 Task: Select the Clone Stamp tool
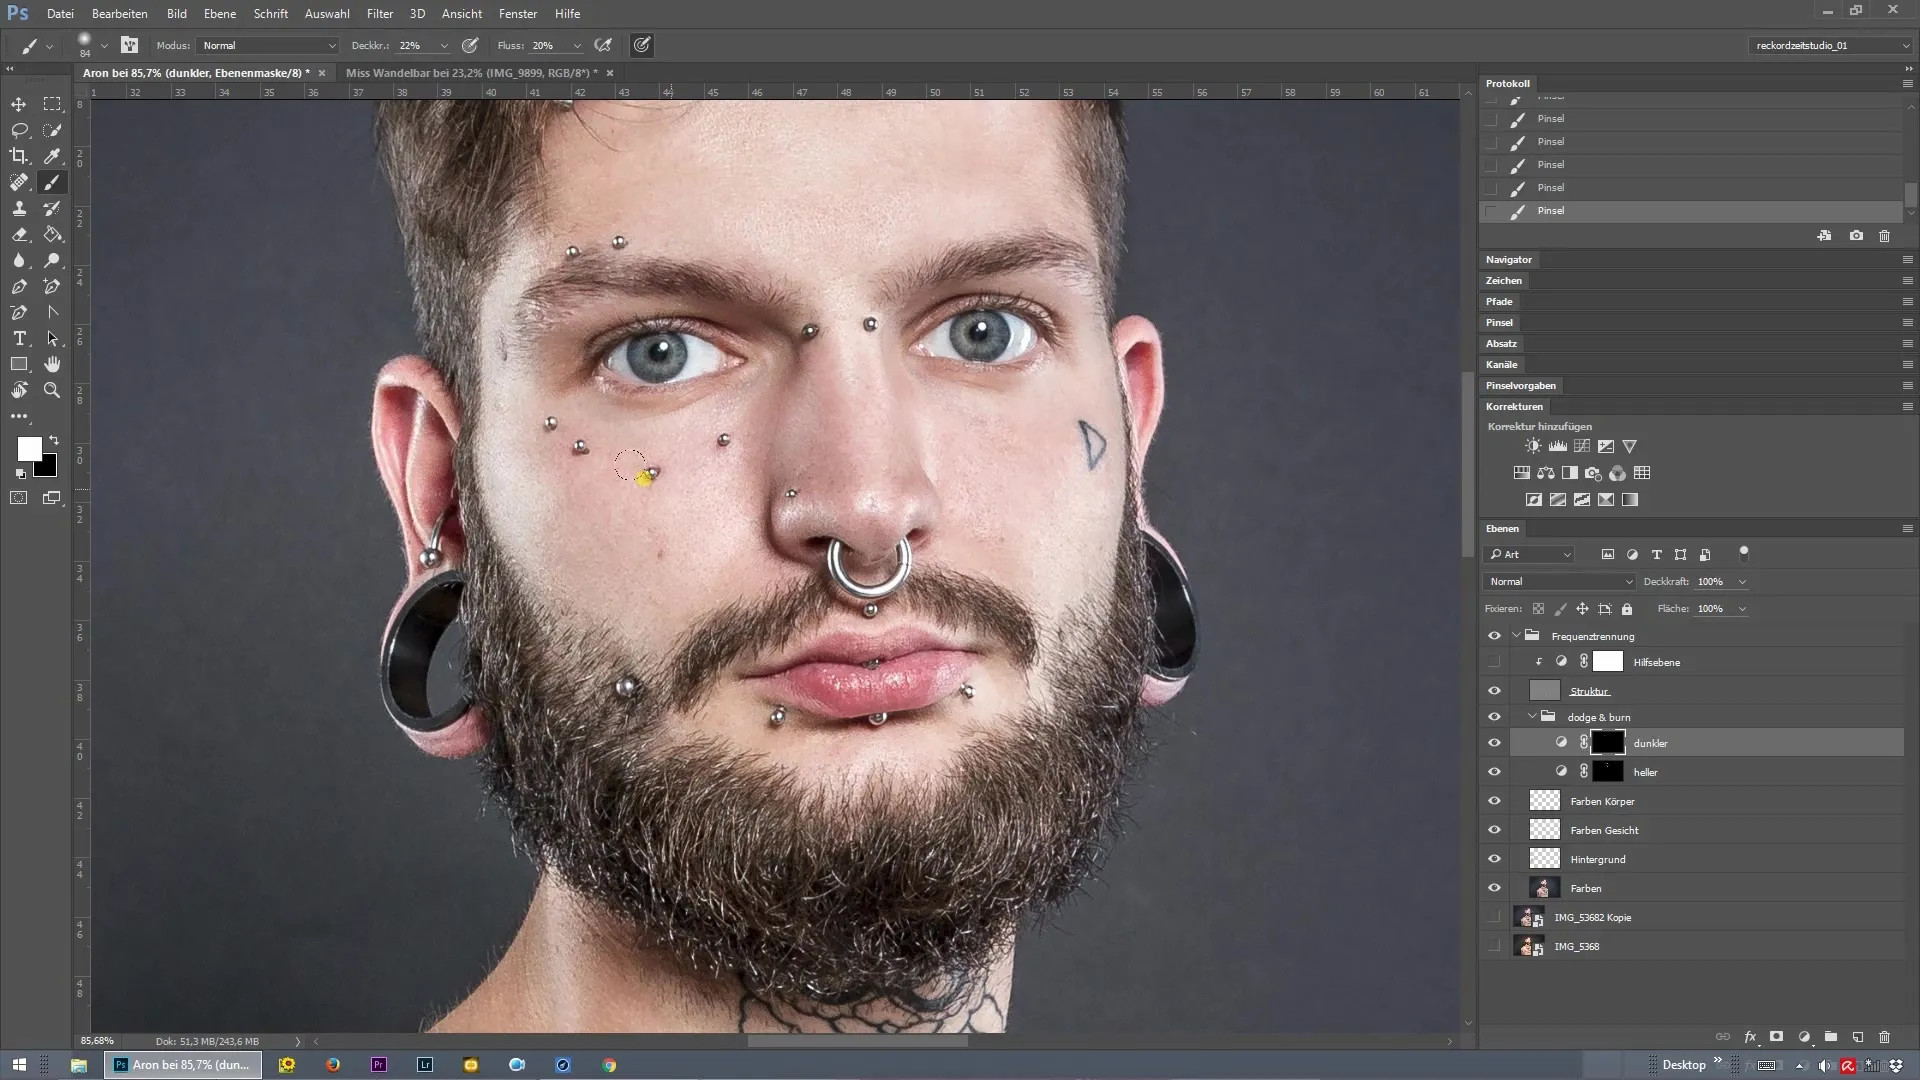(x=19, y=208)
